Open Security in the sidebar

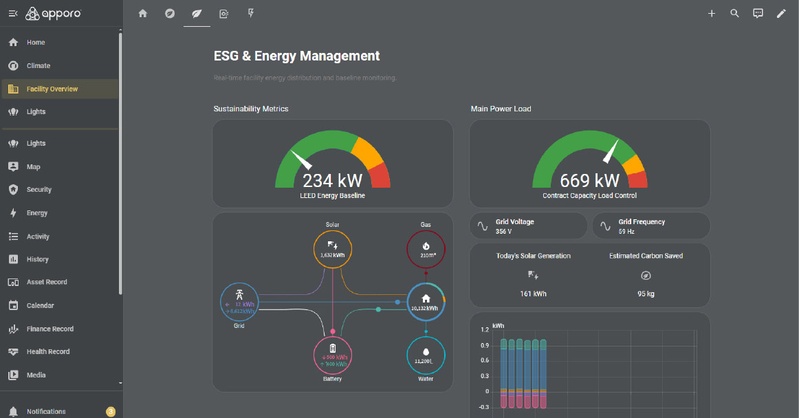click(60, 190)
